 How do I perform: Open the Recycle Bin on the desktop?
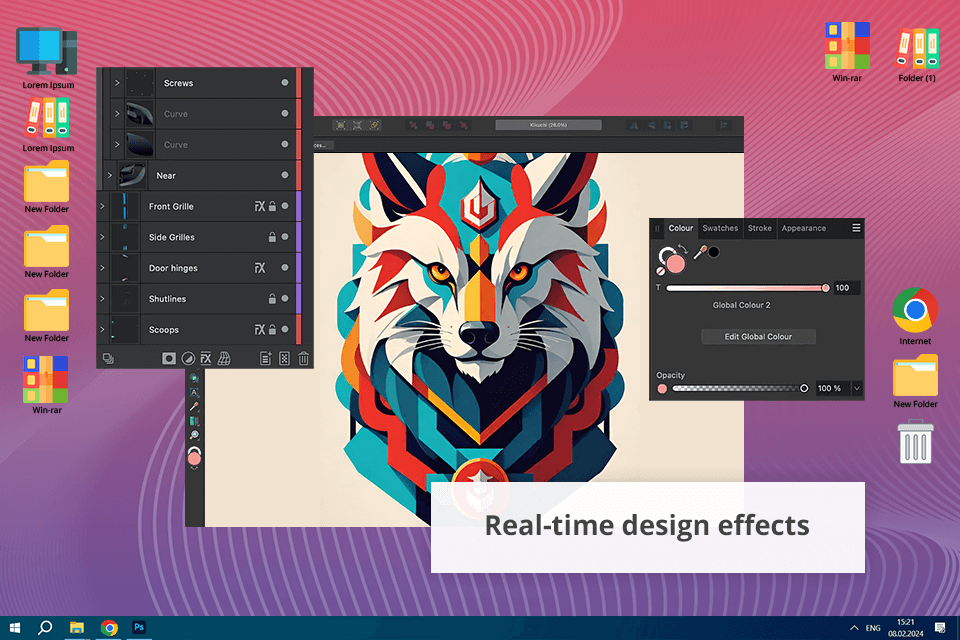(x=915, y=442)
